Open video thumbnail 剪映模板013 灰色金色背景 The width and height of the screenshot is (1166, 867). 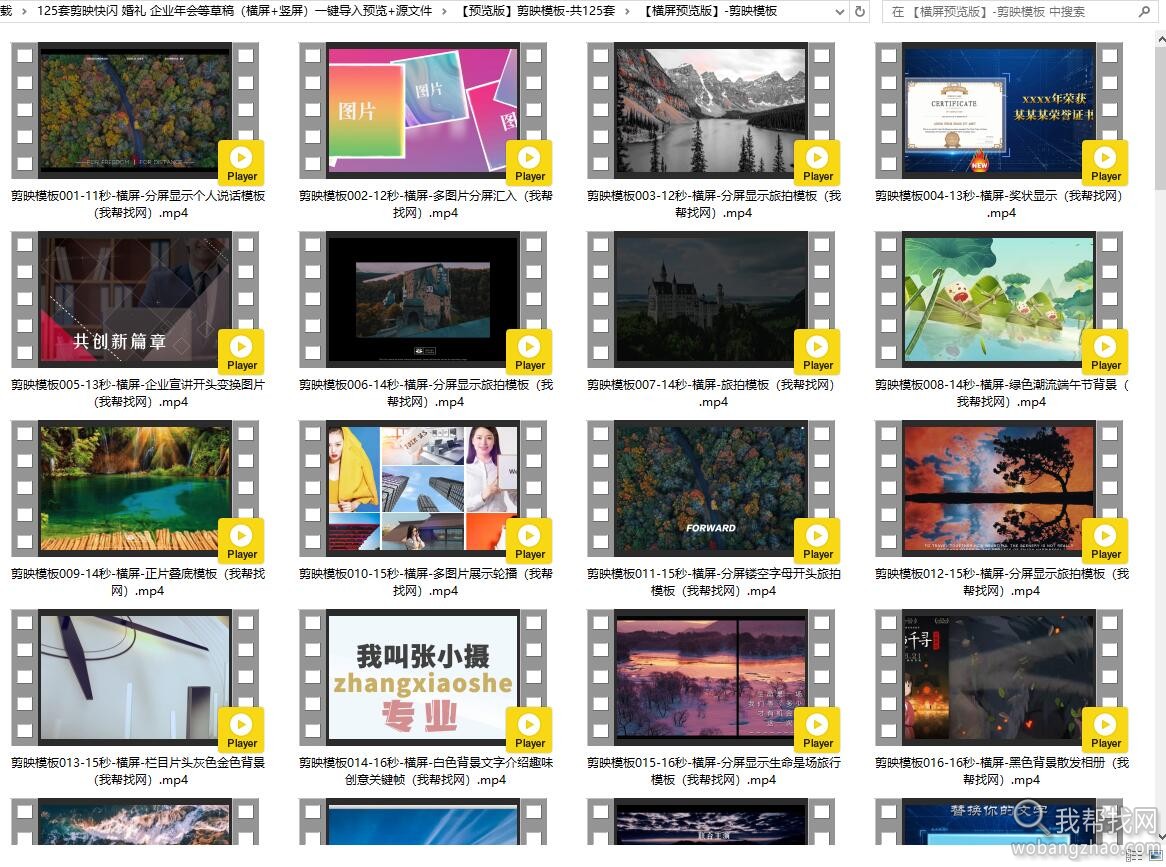[135, 677]
